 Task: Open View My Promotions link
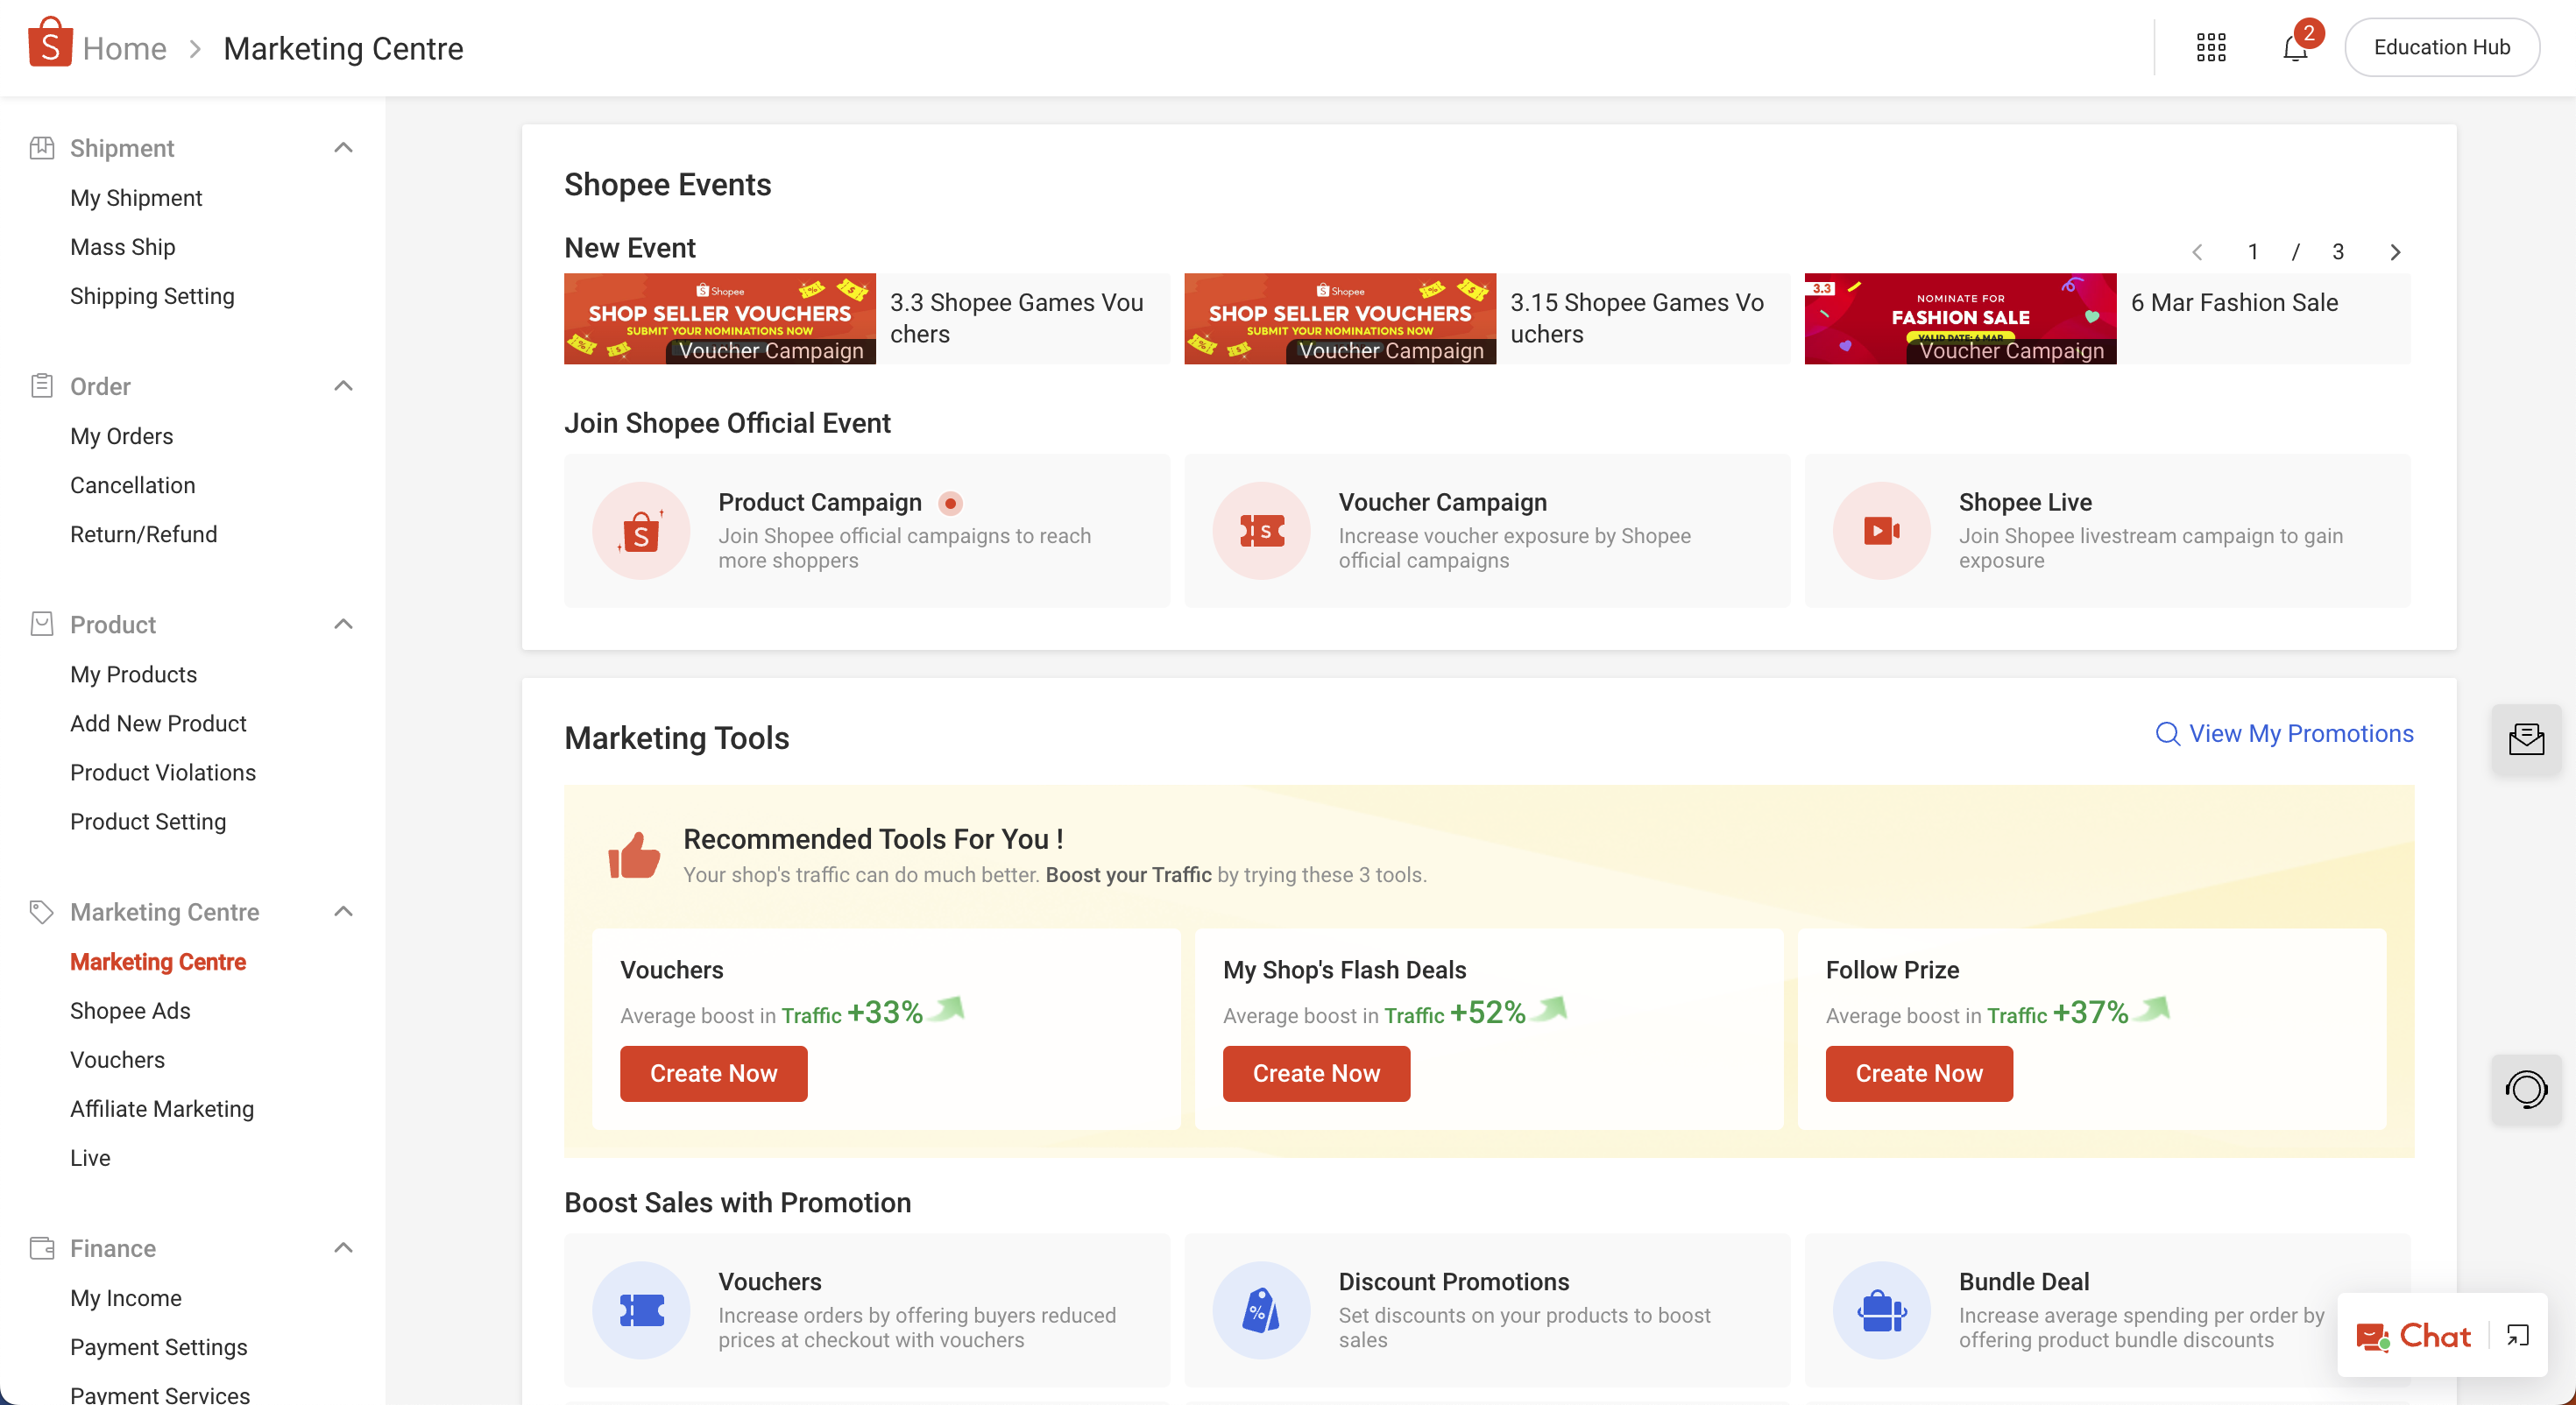click(2284, 733)
